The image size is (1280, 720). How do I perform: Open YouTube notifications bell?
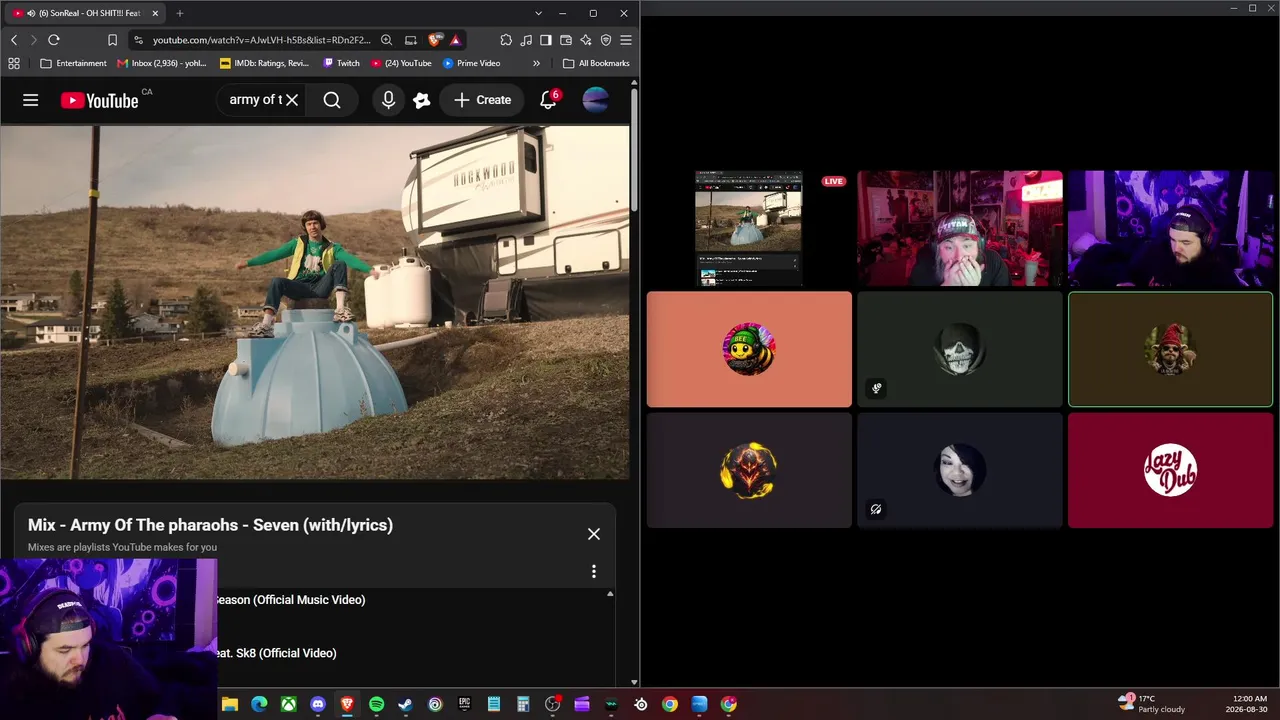tap(548, 100)
